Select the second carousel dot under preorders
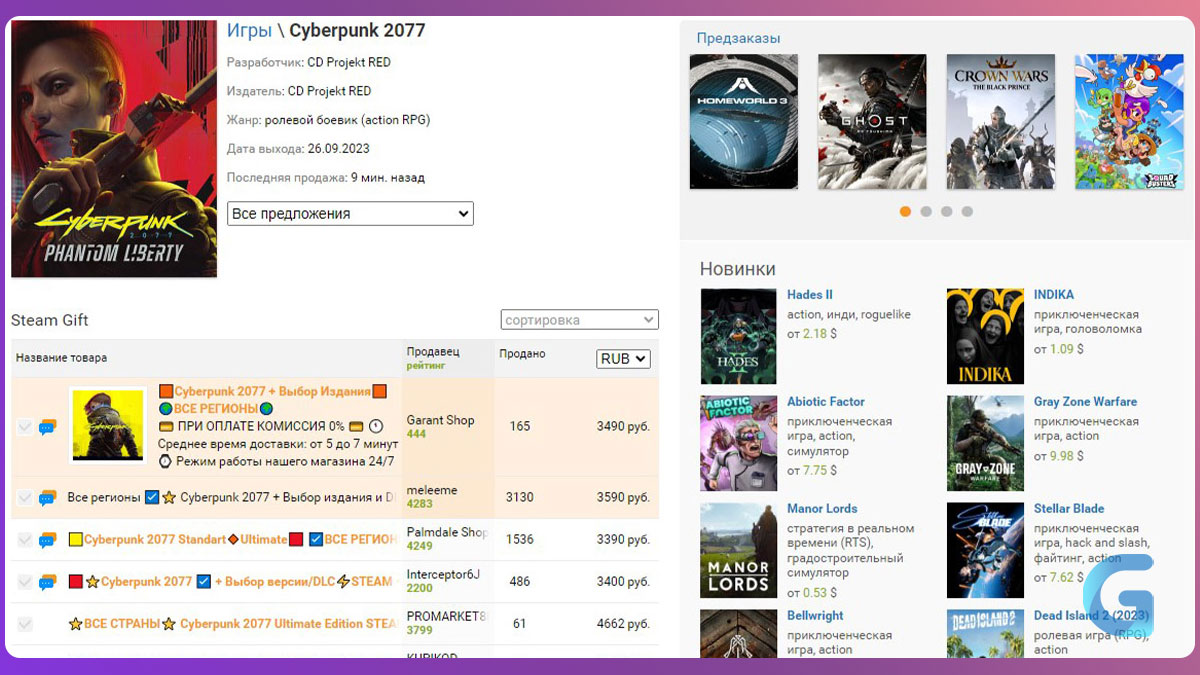 point(926,211)
